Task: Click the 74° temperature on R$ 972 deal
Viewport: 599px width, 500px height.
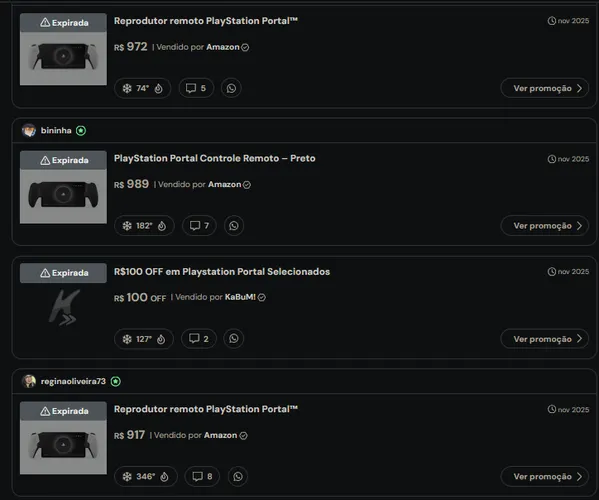Action: pyautogui.click(x=142, y=89)
